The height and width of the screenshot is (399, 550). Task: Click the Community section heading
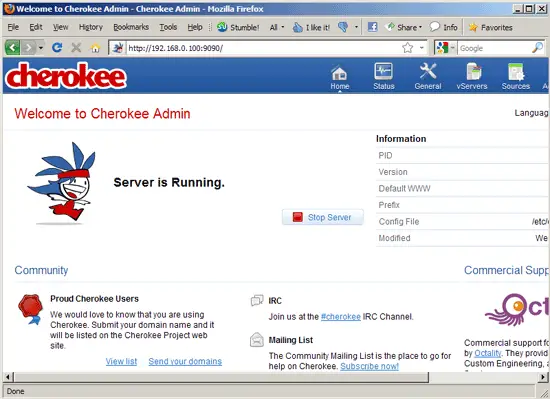point(41,270)
